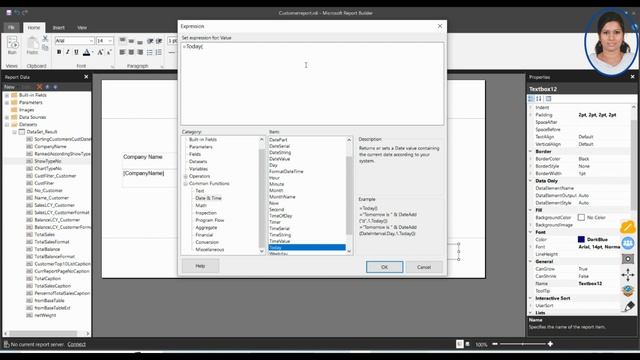
Task: Click Cancel in the Expression dialog
Action: coord(424,267)
